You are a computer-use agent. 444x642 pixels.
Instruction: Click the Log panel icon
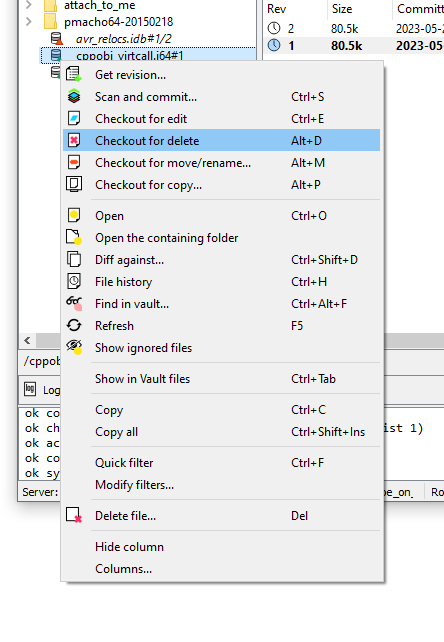coord(30,389)
